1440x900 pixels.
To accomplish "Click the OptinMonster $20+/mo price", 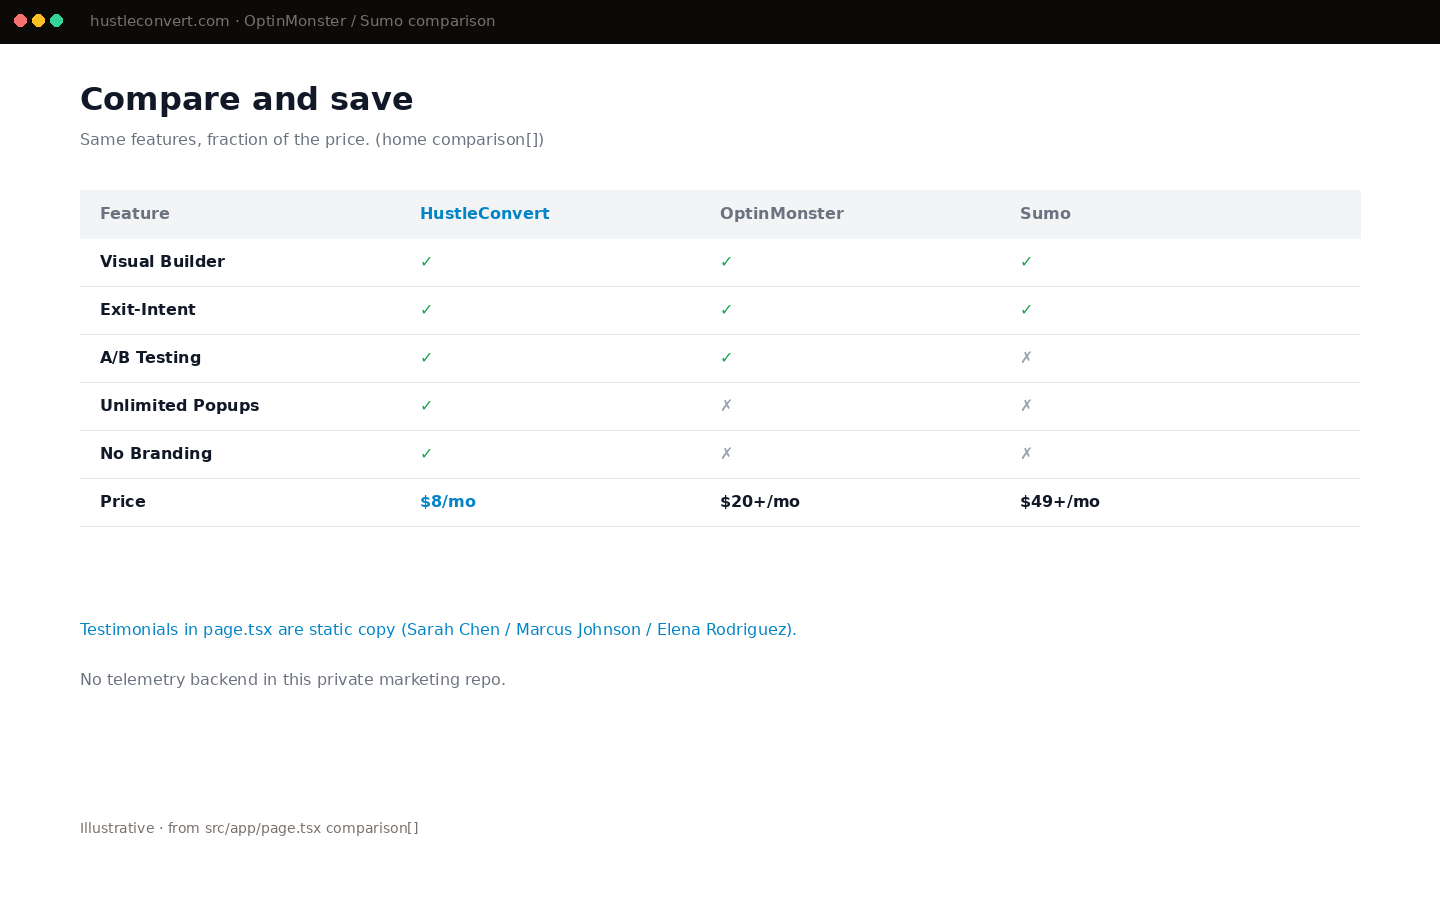I will 760,502.
